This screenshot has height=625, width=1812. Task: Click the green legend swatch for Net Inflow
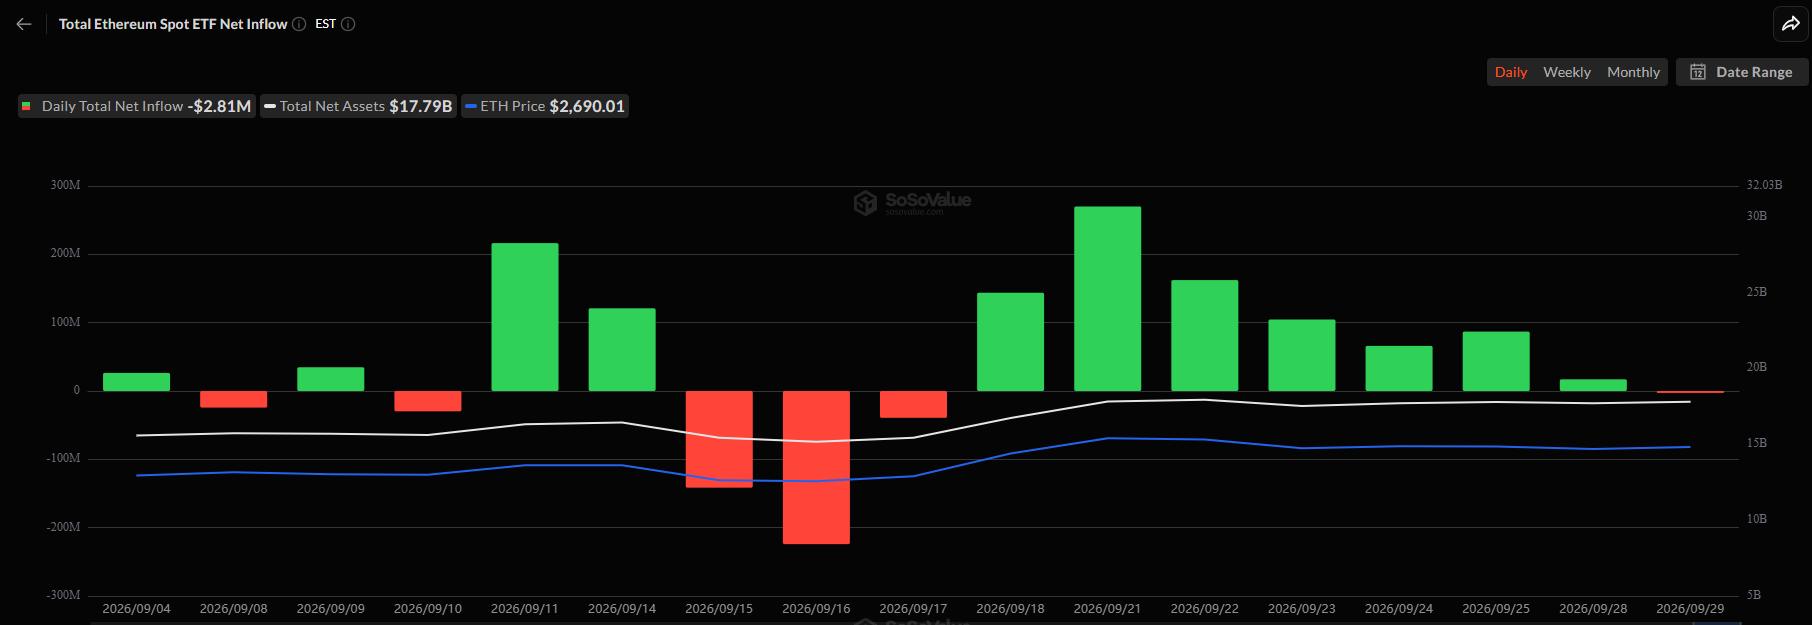click(26, 106)
